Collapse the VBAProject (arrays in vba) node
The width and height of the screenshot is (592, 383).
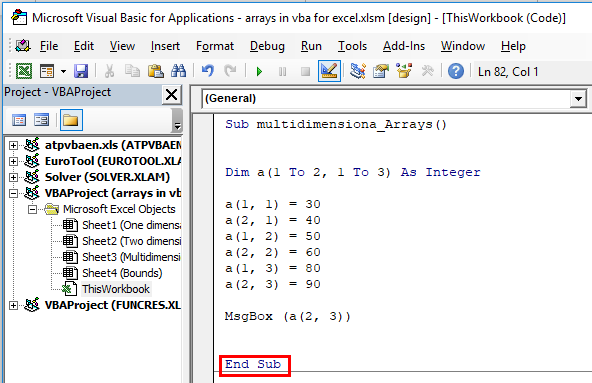click(x=13, y=193)
